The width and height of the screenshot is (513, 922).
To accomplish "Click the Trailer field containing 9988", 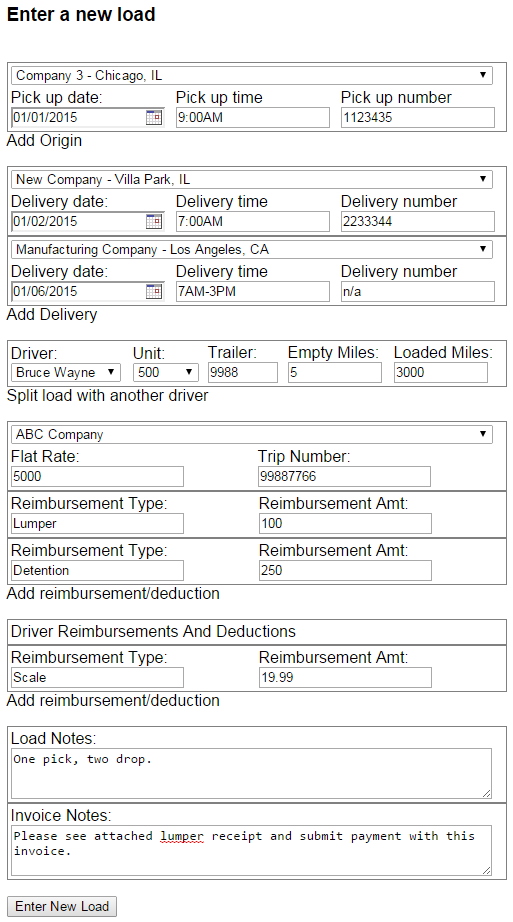I will (242, 372).
